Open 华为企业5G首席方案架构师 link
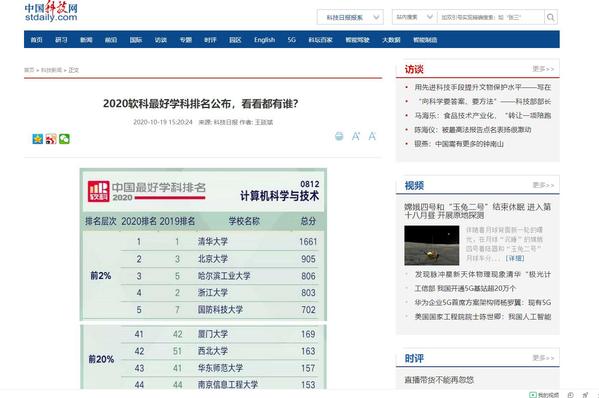 tap(482, 303)
